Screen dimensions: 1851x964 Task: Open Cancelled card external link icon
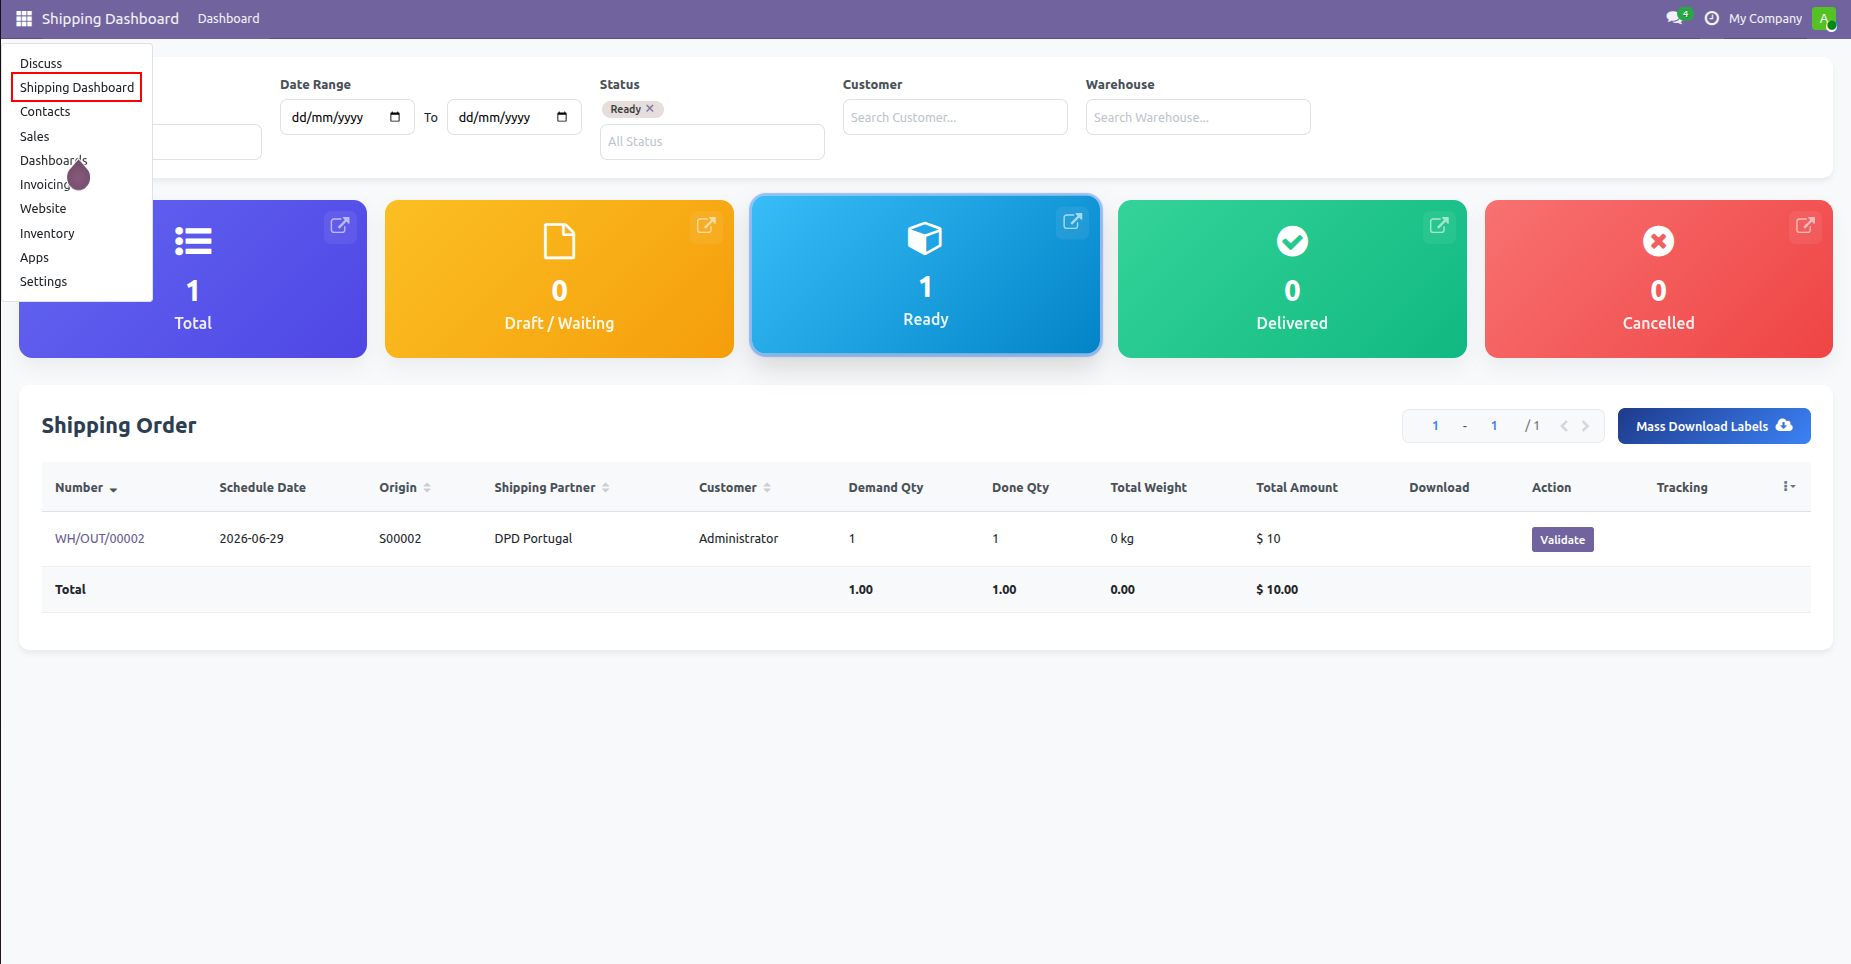pyautogui.click(x=1805, y=225)
